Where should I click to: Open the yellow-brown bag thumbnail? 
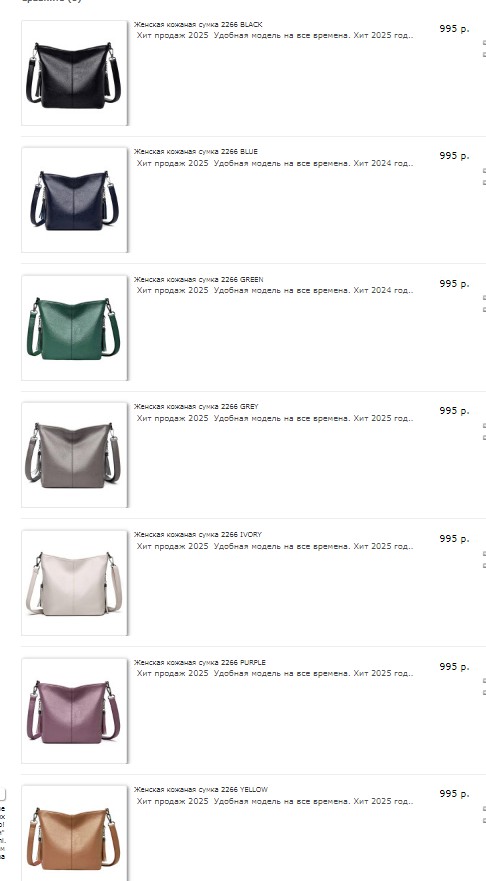(74, 833)
